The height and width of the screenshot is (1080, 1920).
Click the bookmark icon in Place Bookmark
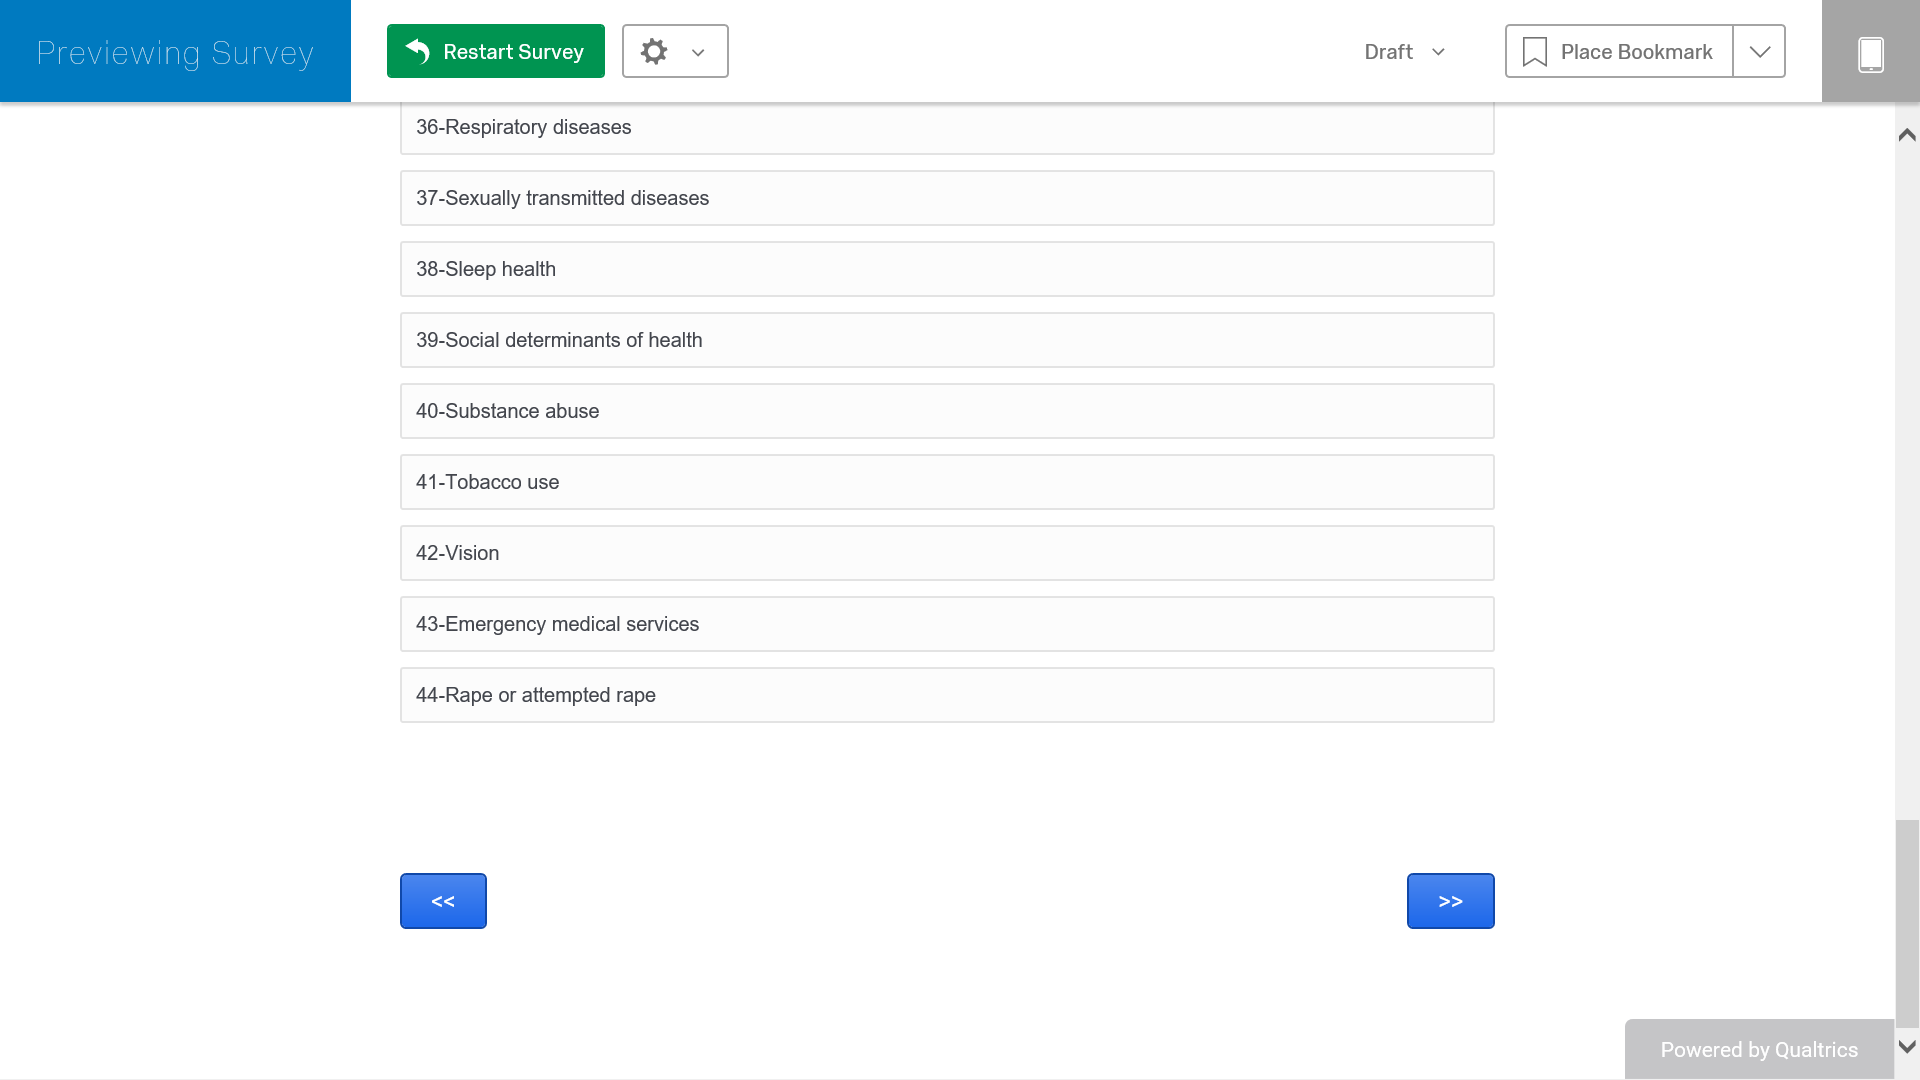tap(1534, 52)
